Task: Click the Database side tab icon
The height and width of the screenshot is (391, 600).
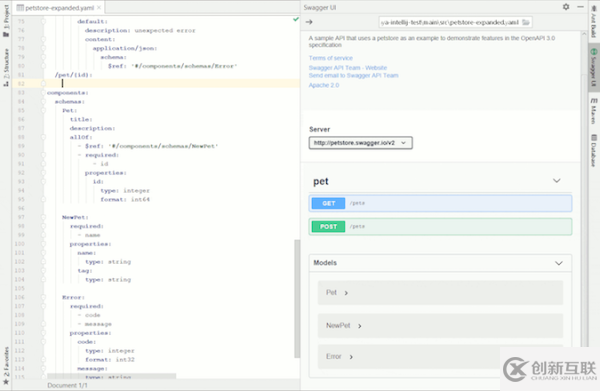Action: tap(593, 137)
